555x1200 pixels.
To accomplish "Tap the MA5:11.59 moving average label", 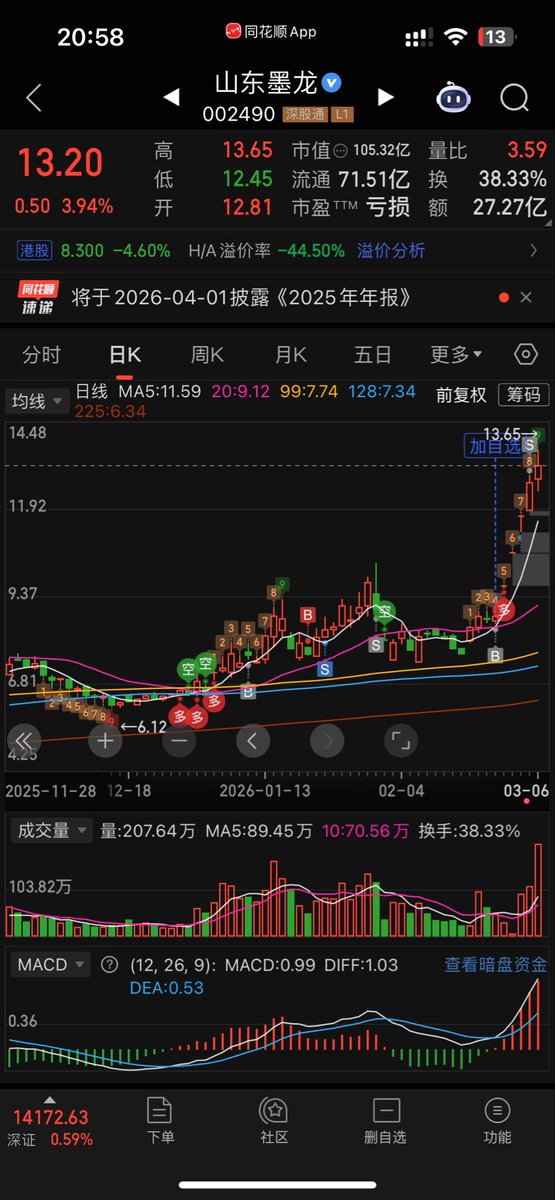I will (160, 391).
